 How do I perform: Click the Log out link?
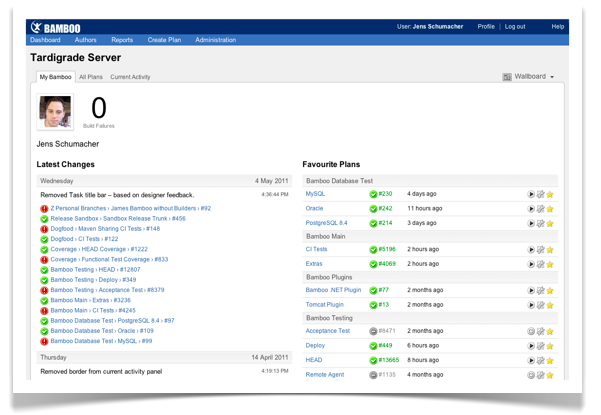coord(515,26)
